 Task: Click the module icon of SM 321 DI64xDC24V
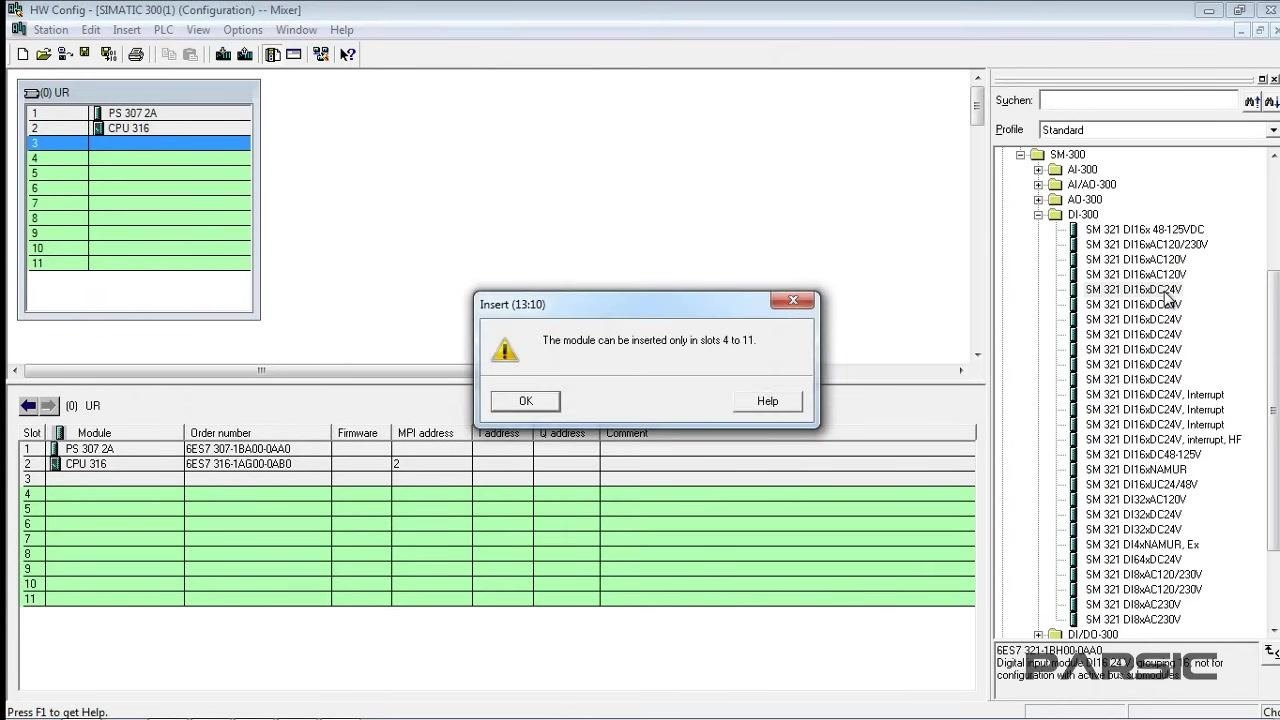[1074, 559]
